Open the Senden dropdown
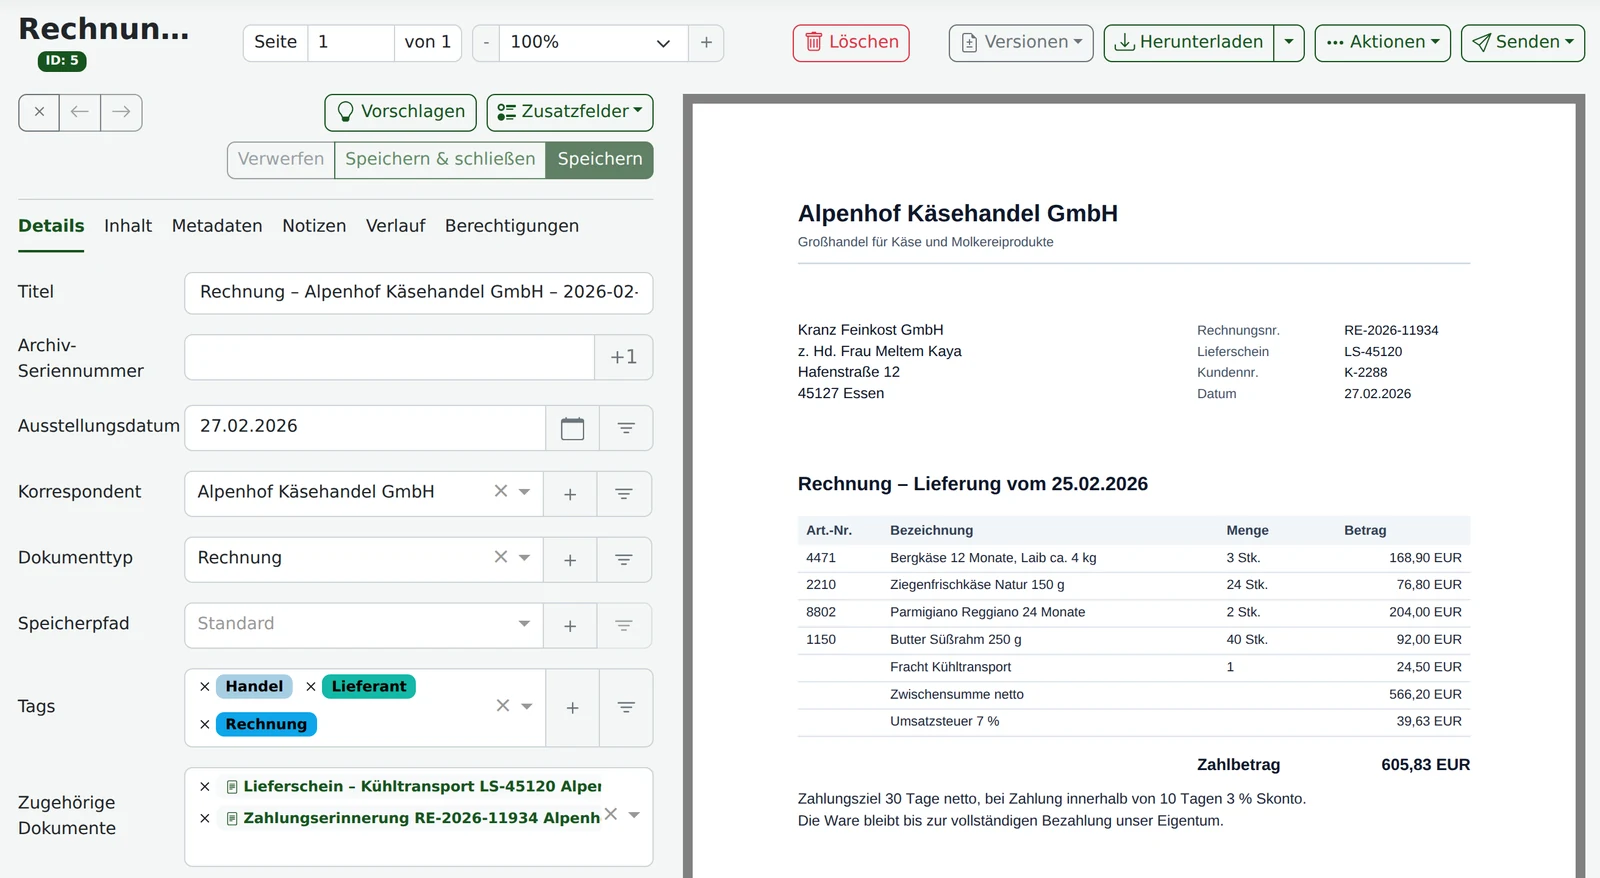This screenshot has height=878, width=1600. click(x=1523, y=43)
